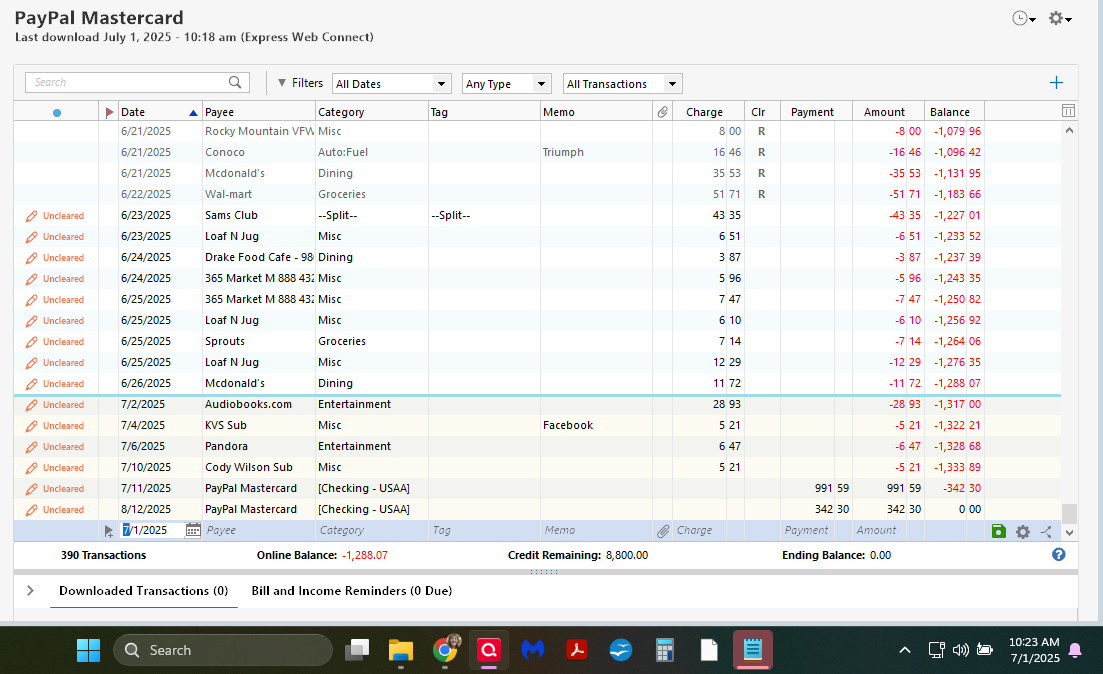
Task: Expand the All Transactions dropdown
Action: 622,84
